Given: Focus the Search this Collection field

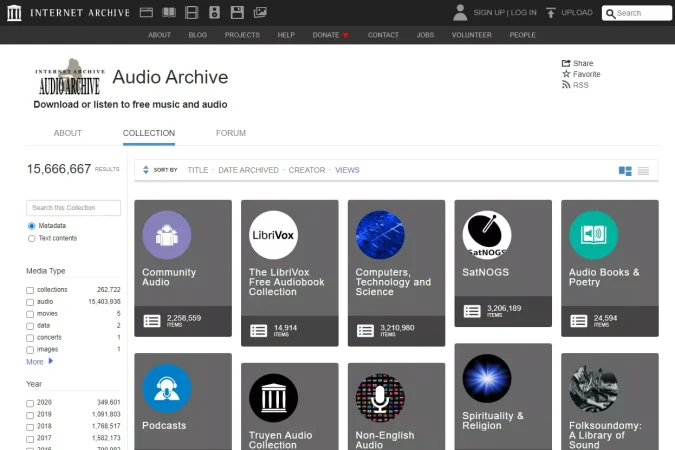Looking at the screenshot, I should pos(74,208).
